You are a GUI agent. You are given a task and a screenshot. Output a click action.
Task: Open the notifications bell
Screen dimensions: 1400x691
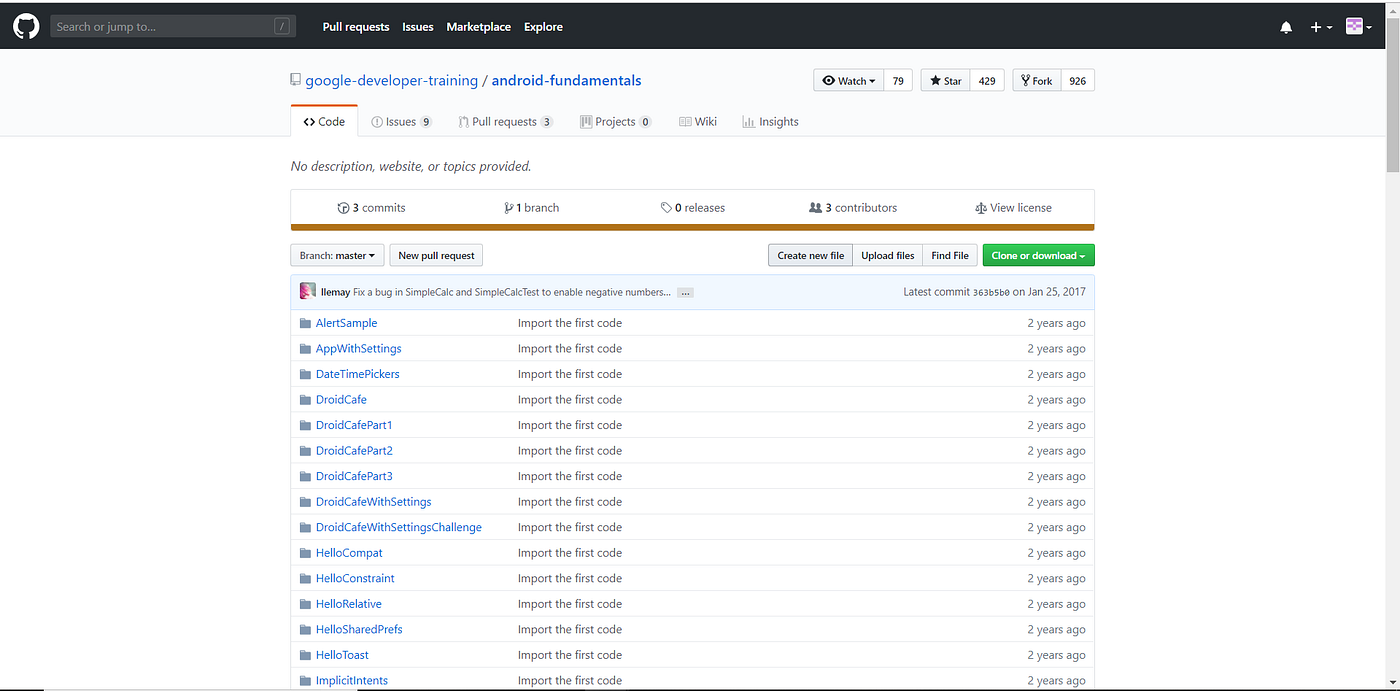pyautogui.click(x=1286, y=27)
